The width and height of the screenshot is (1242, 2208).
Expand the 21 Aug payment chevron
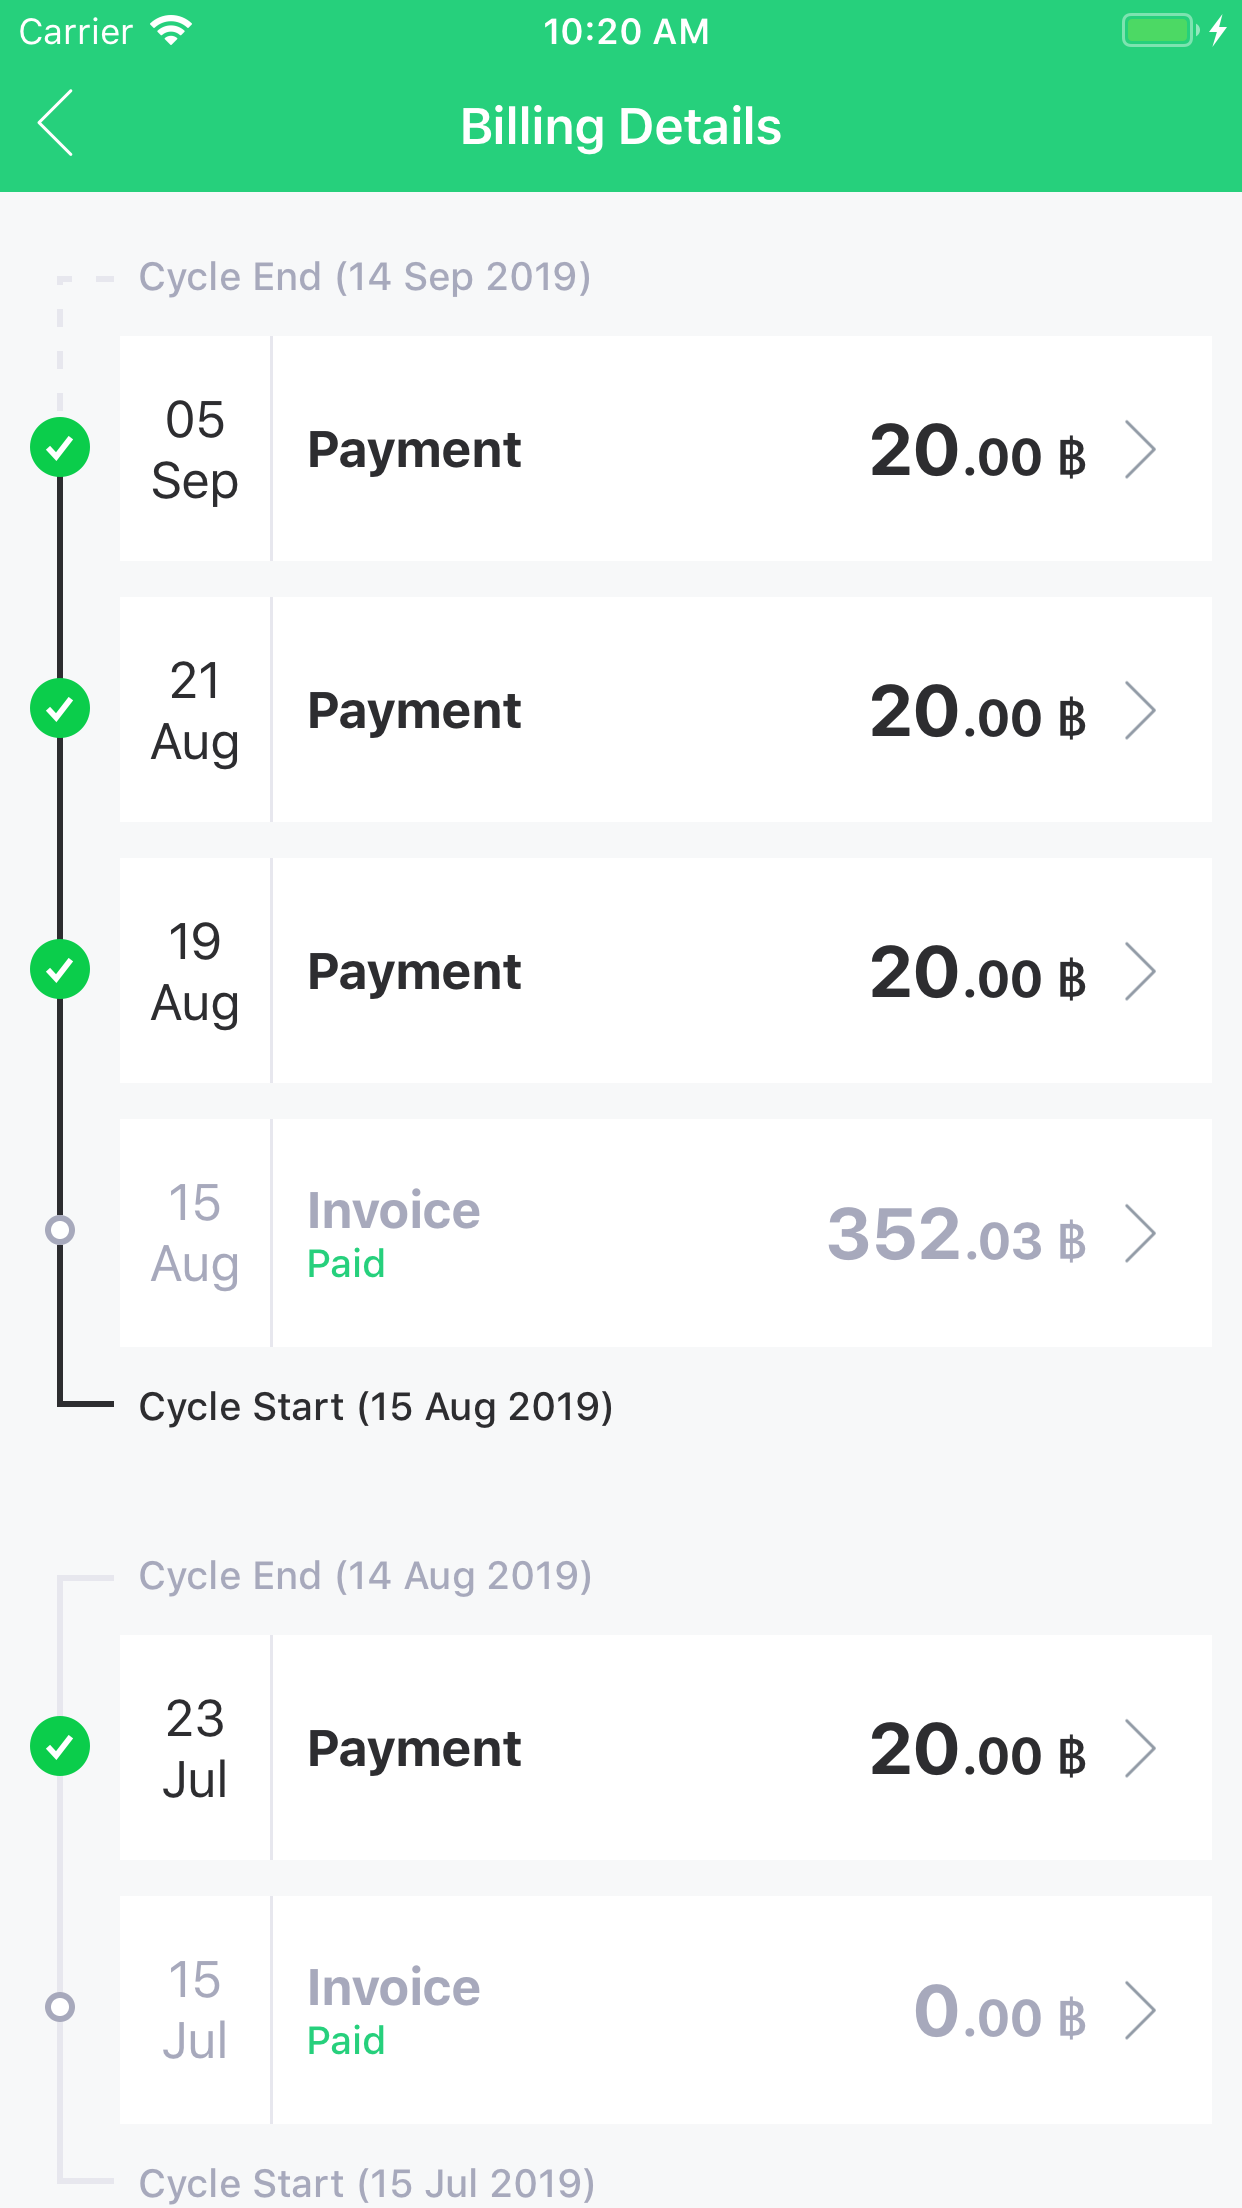pyautogui.click(x=1140, y=711)
